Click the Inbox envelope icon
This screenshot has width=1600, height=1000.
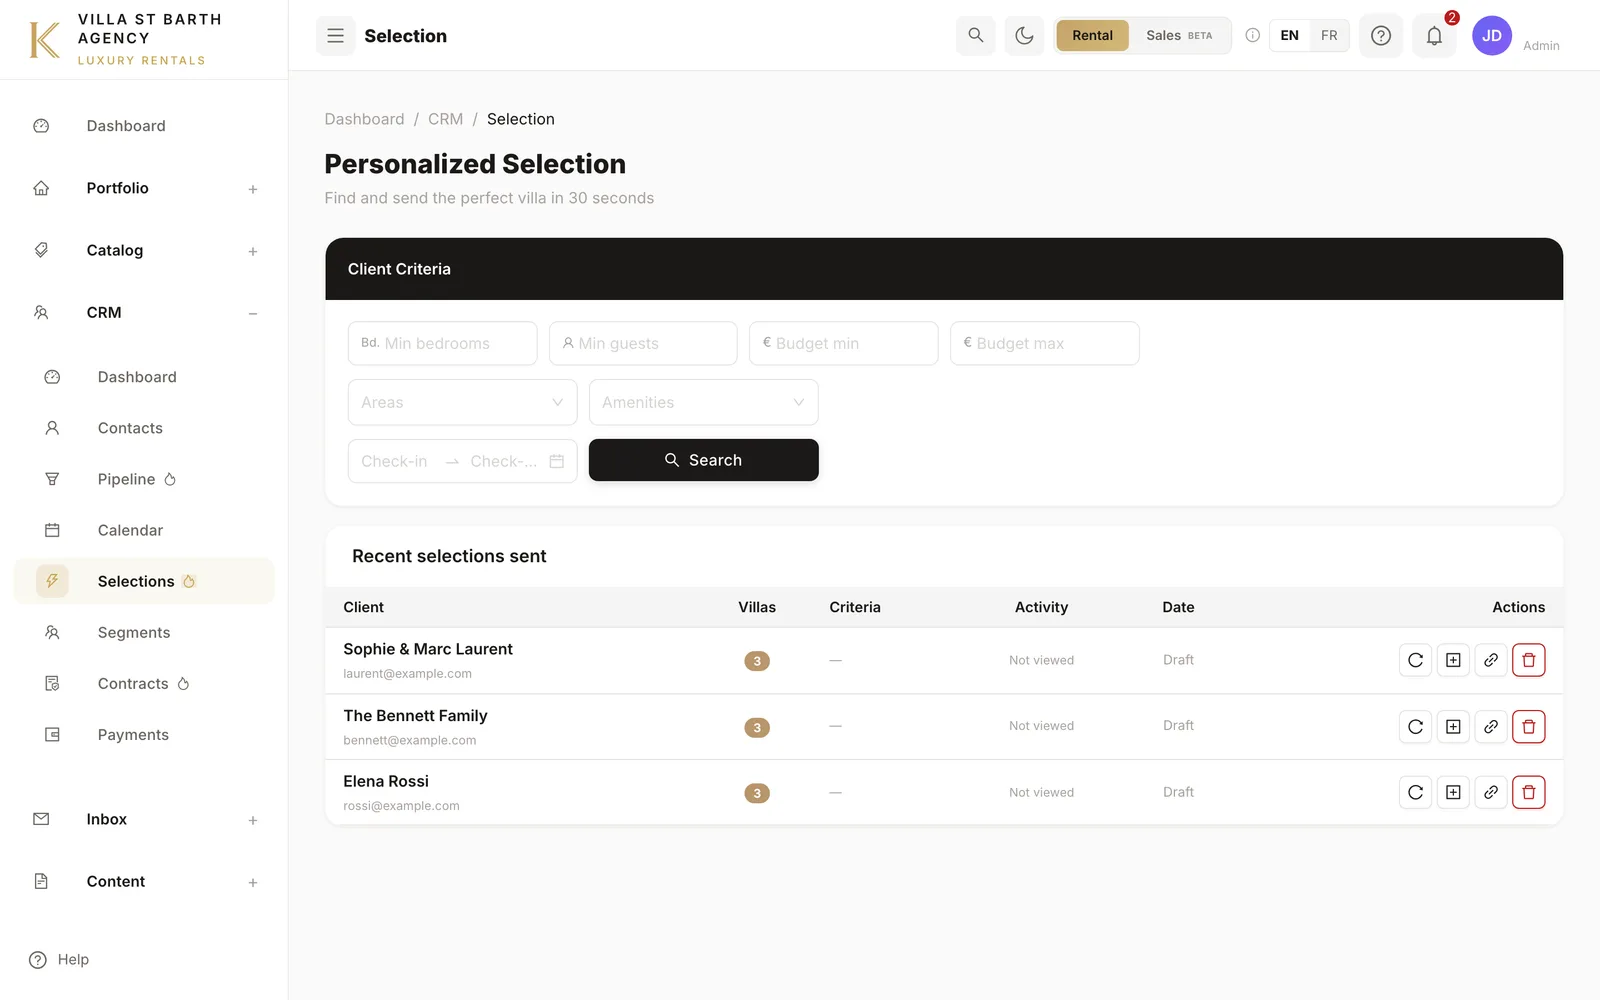pos(41,819)
